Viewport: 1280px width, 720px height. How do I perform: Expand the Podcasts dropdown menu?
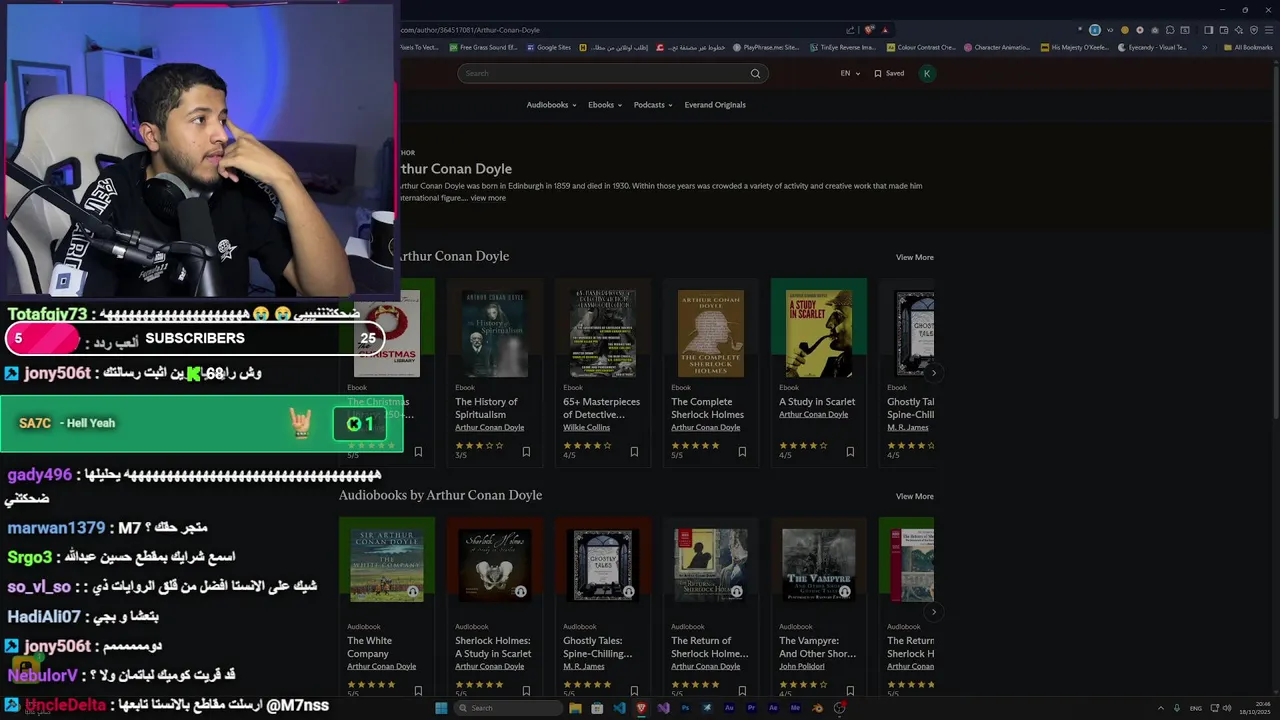click(x=653, y=105)
